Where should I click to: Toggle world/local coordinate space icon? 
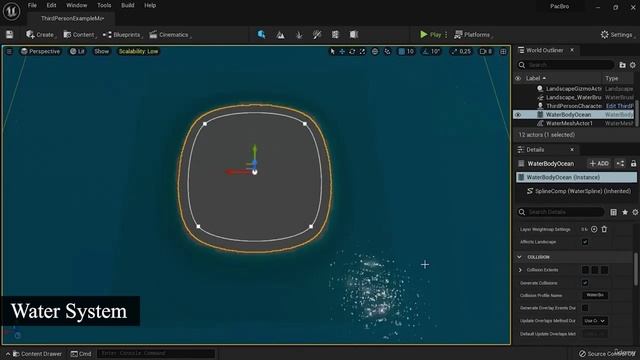pyautogui.click(x=375, y=51)
